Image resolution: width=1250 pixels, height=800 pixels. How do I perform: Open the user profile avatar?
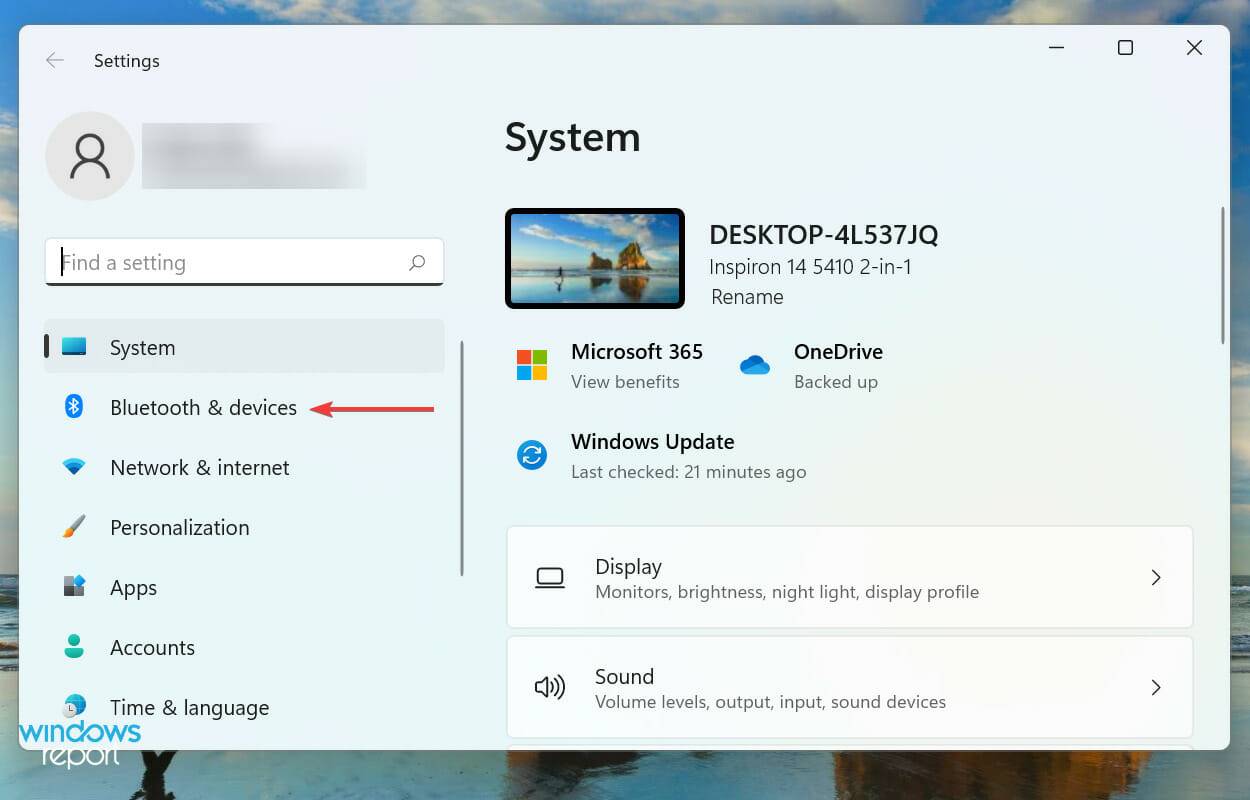[89, 156]
